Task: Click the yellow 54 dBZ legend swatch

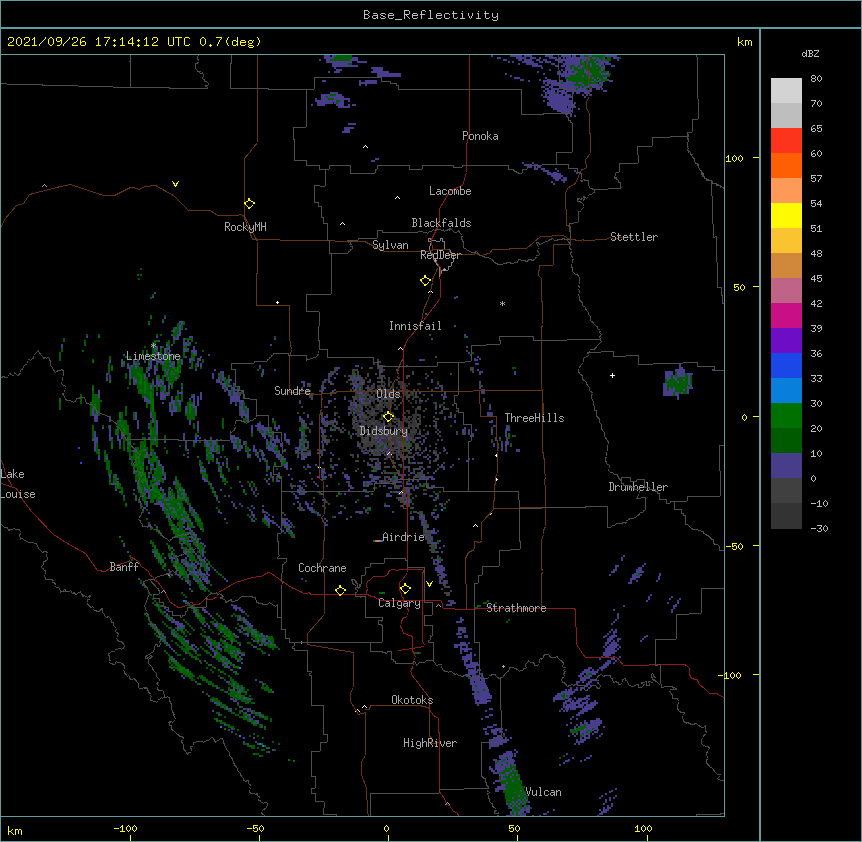Action: tap(786, 215)
